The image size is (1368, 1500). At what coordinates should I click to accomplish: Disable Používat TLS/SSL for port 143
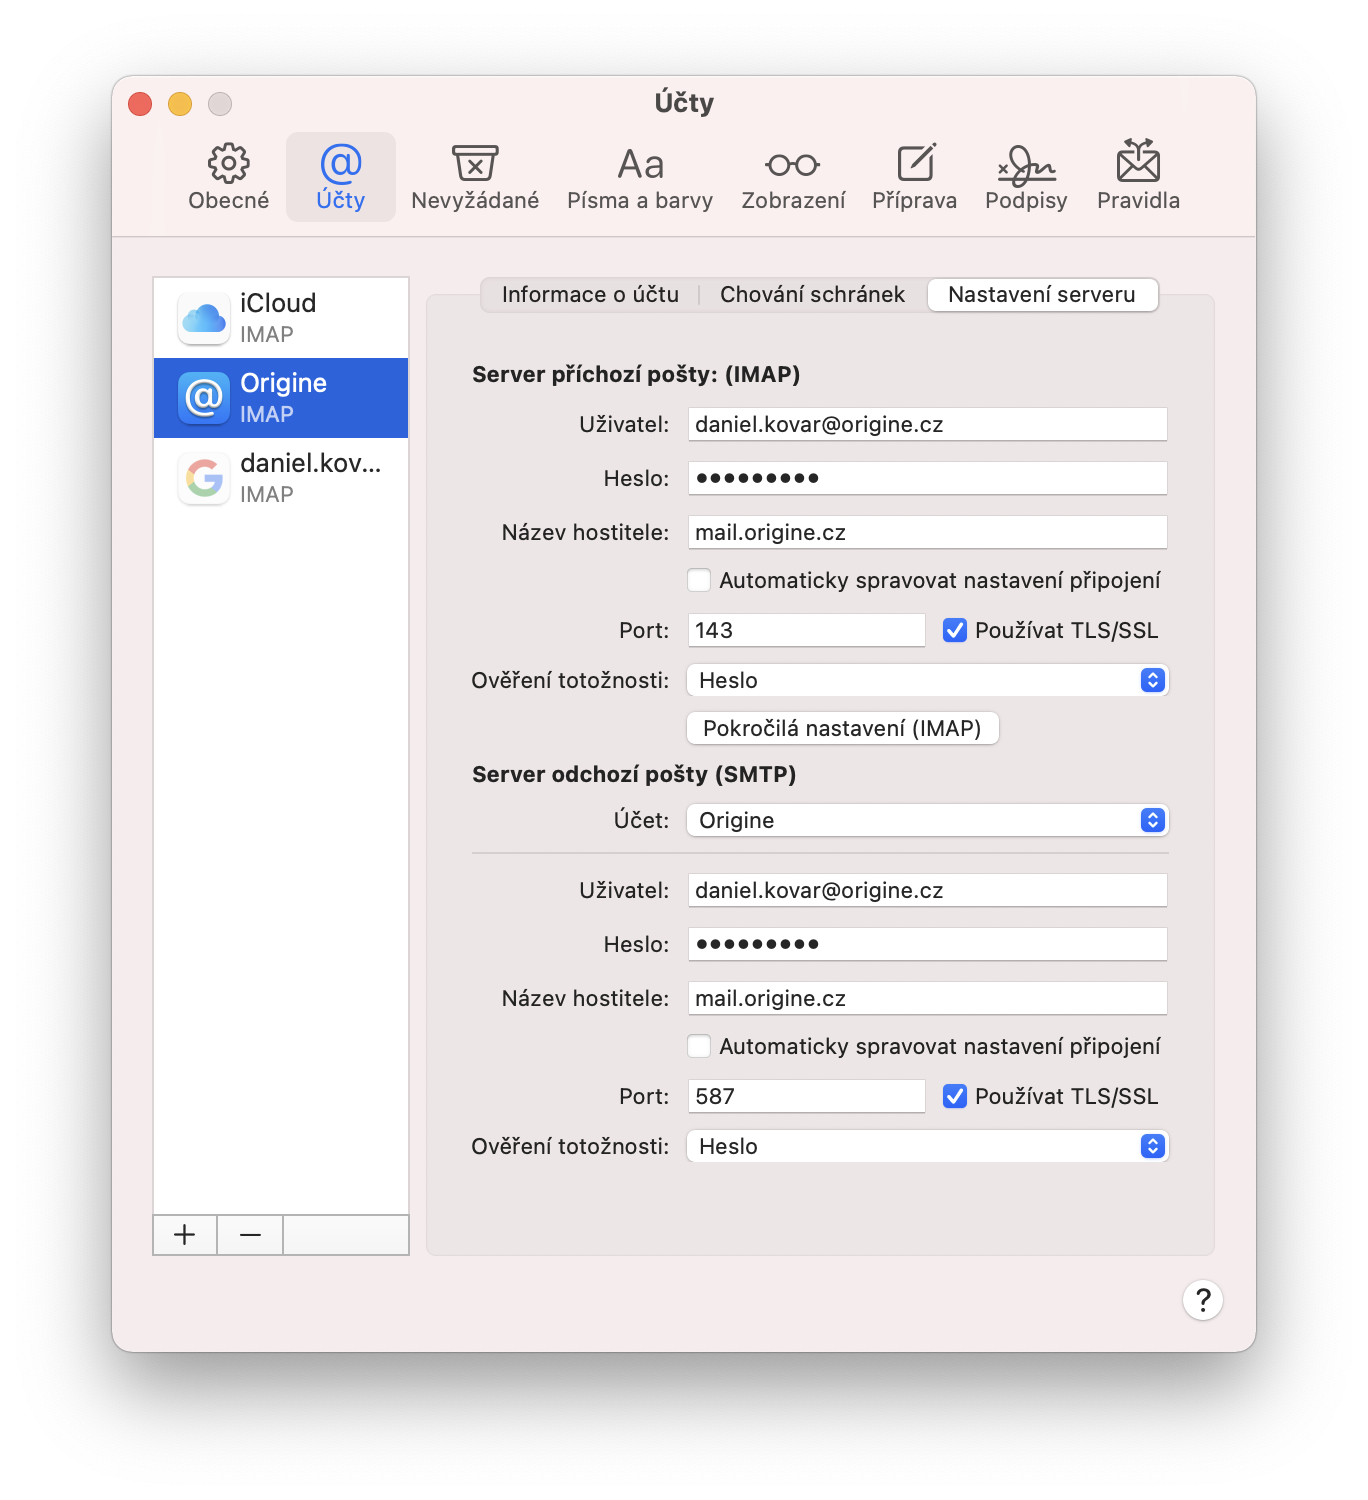(x=955, y=630)
